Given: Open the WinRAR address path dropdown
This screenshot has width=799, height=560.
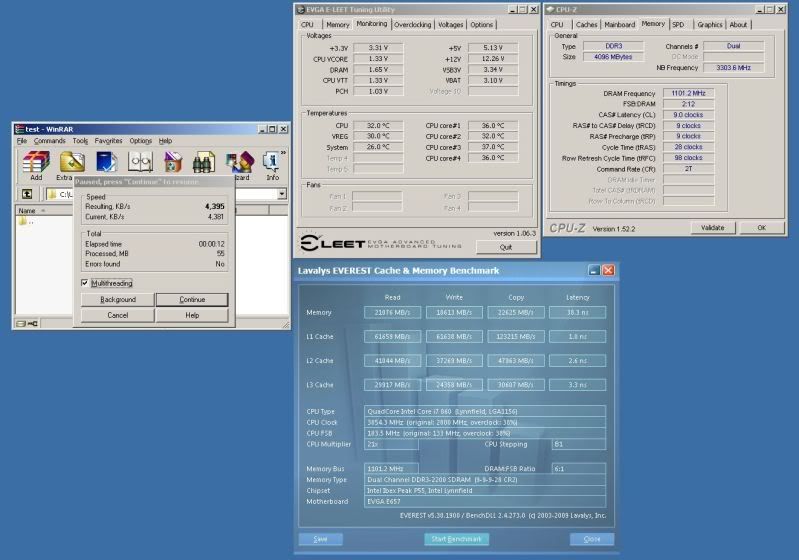Looking at the screenshot, I should (x=282, y=194).
